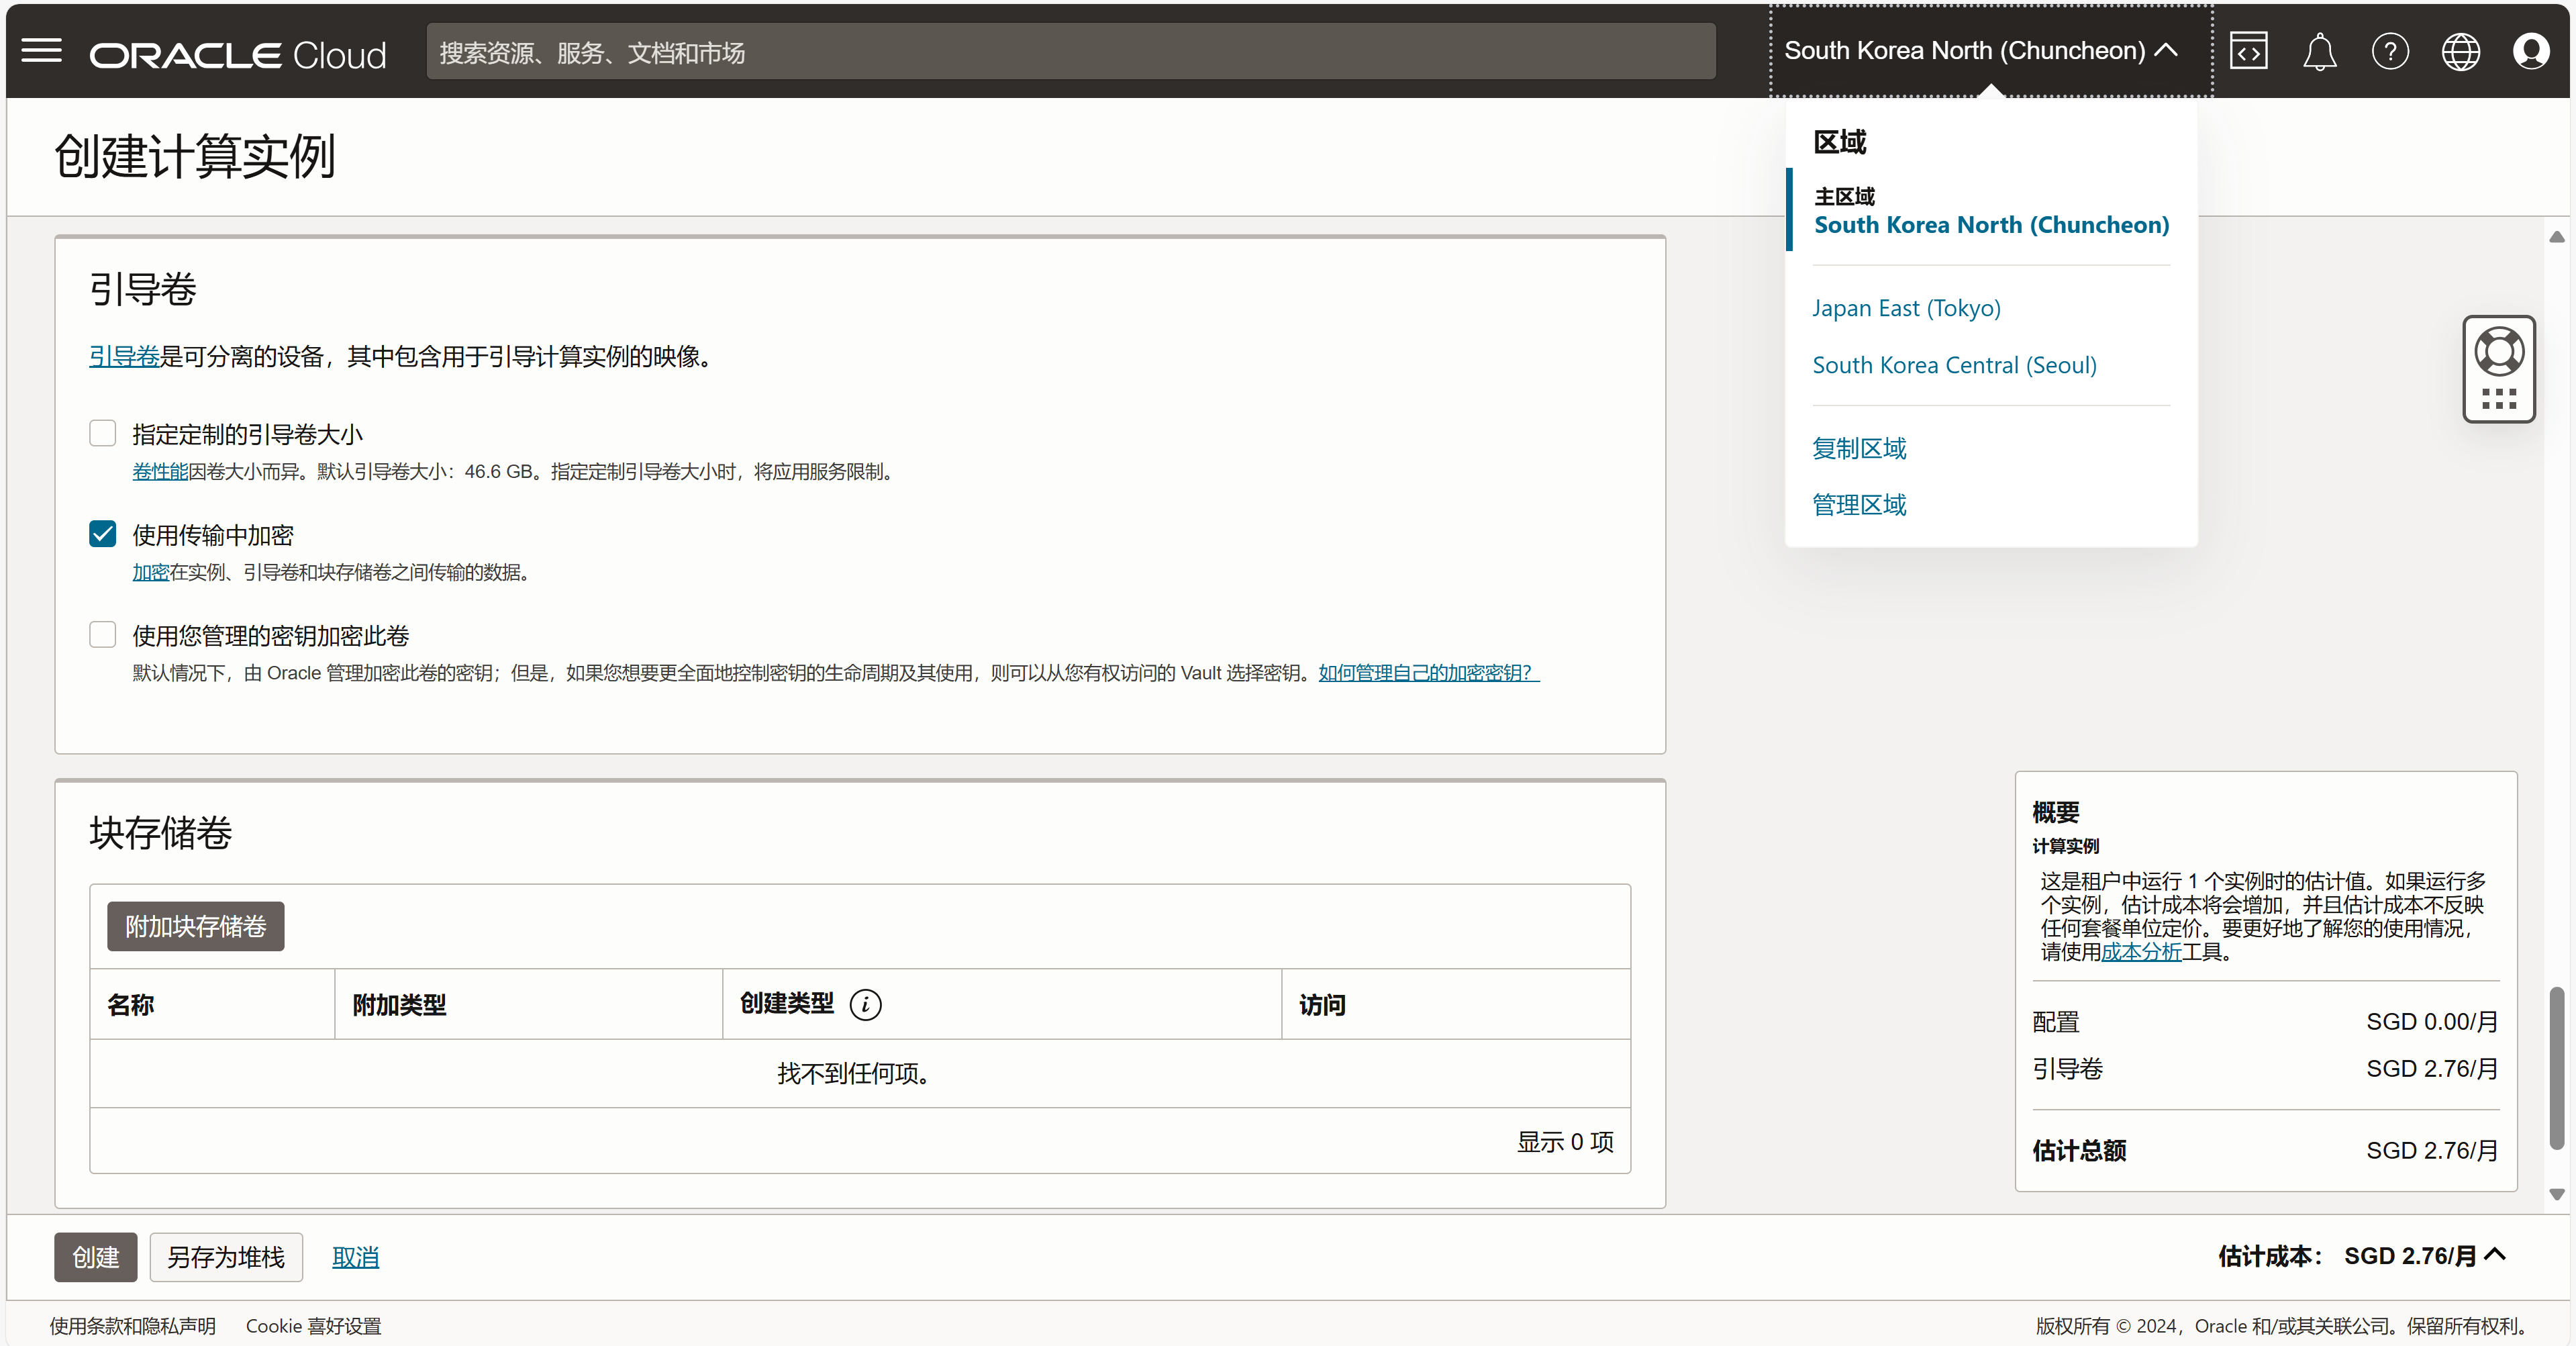Click the scroll up arrow
The image size is (2576, 1346).
pos(2556,237)
